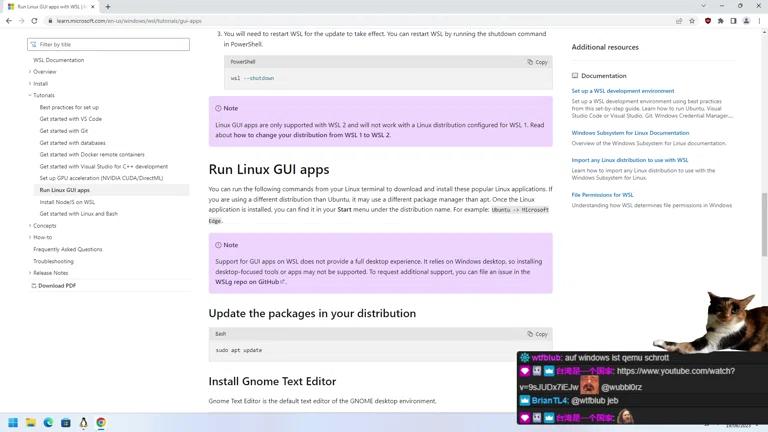Open Get started with databases
The height and width of the screenshot is (432, 768).
[72, 143]
